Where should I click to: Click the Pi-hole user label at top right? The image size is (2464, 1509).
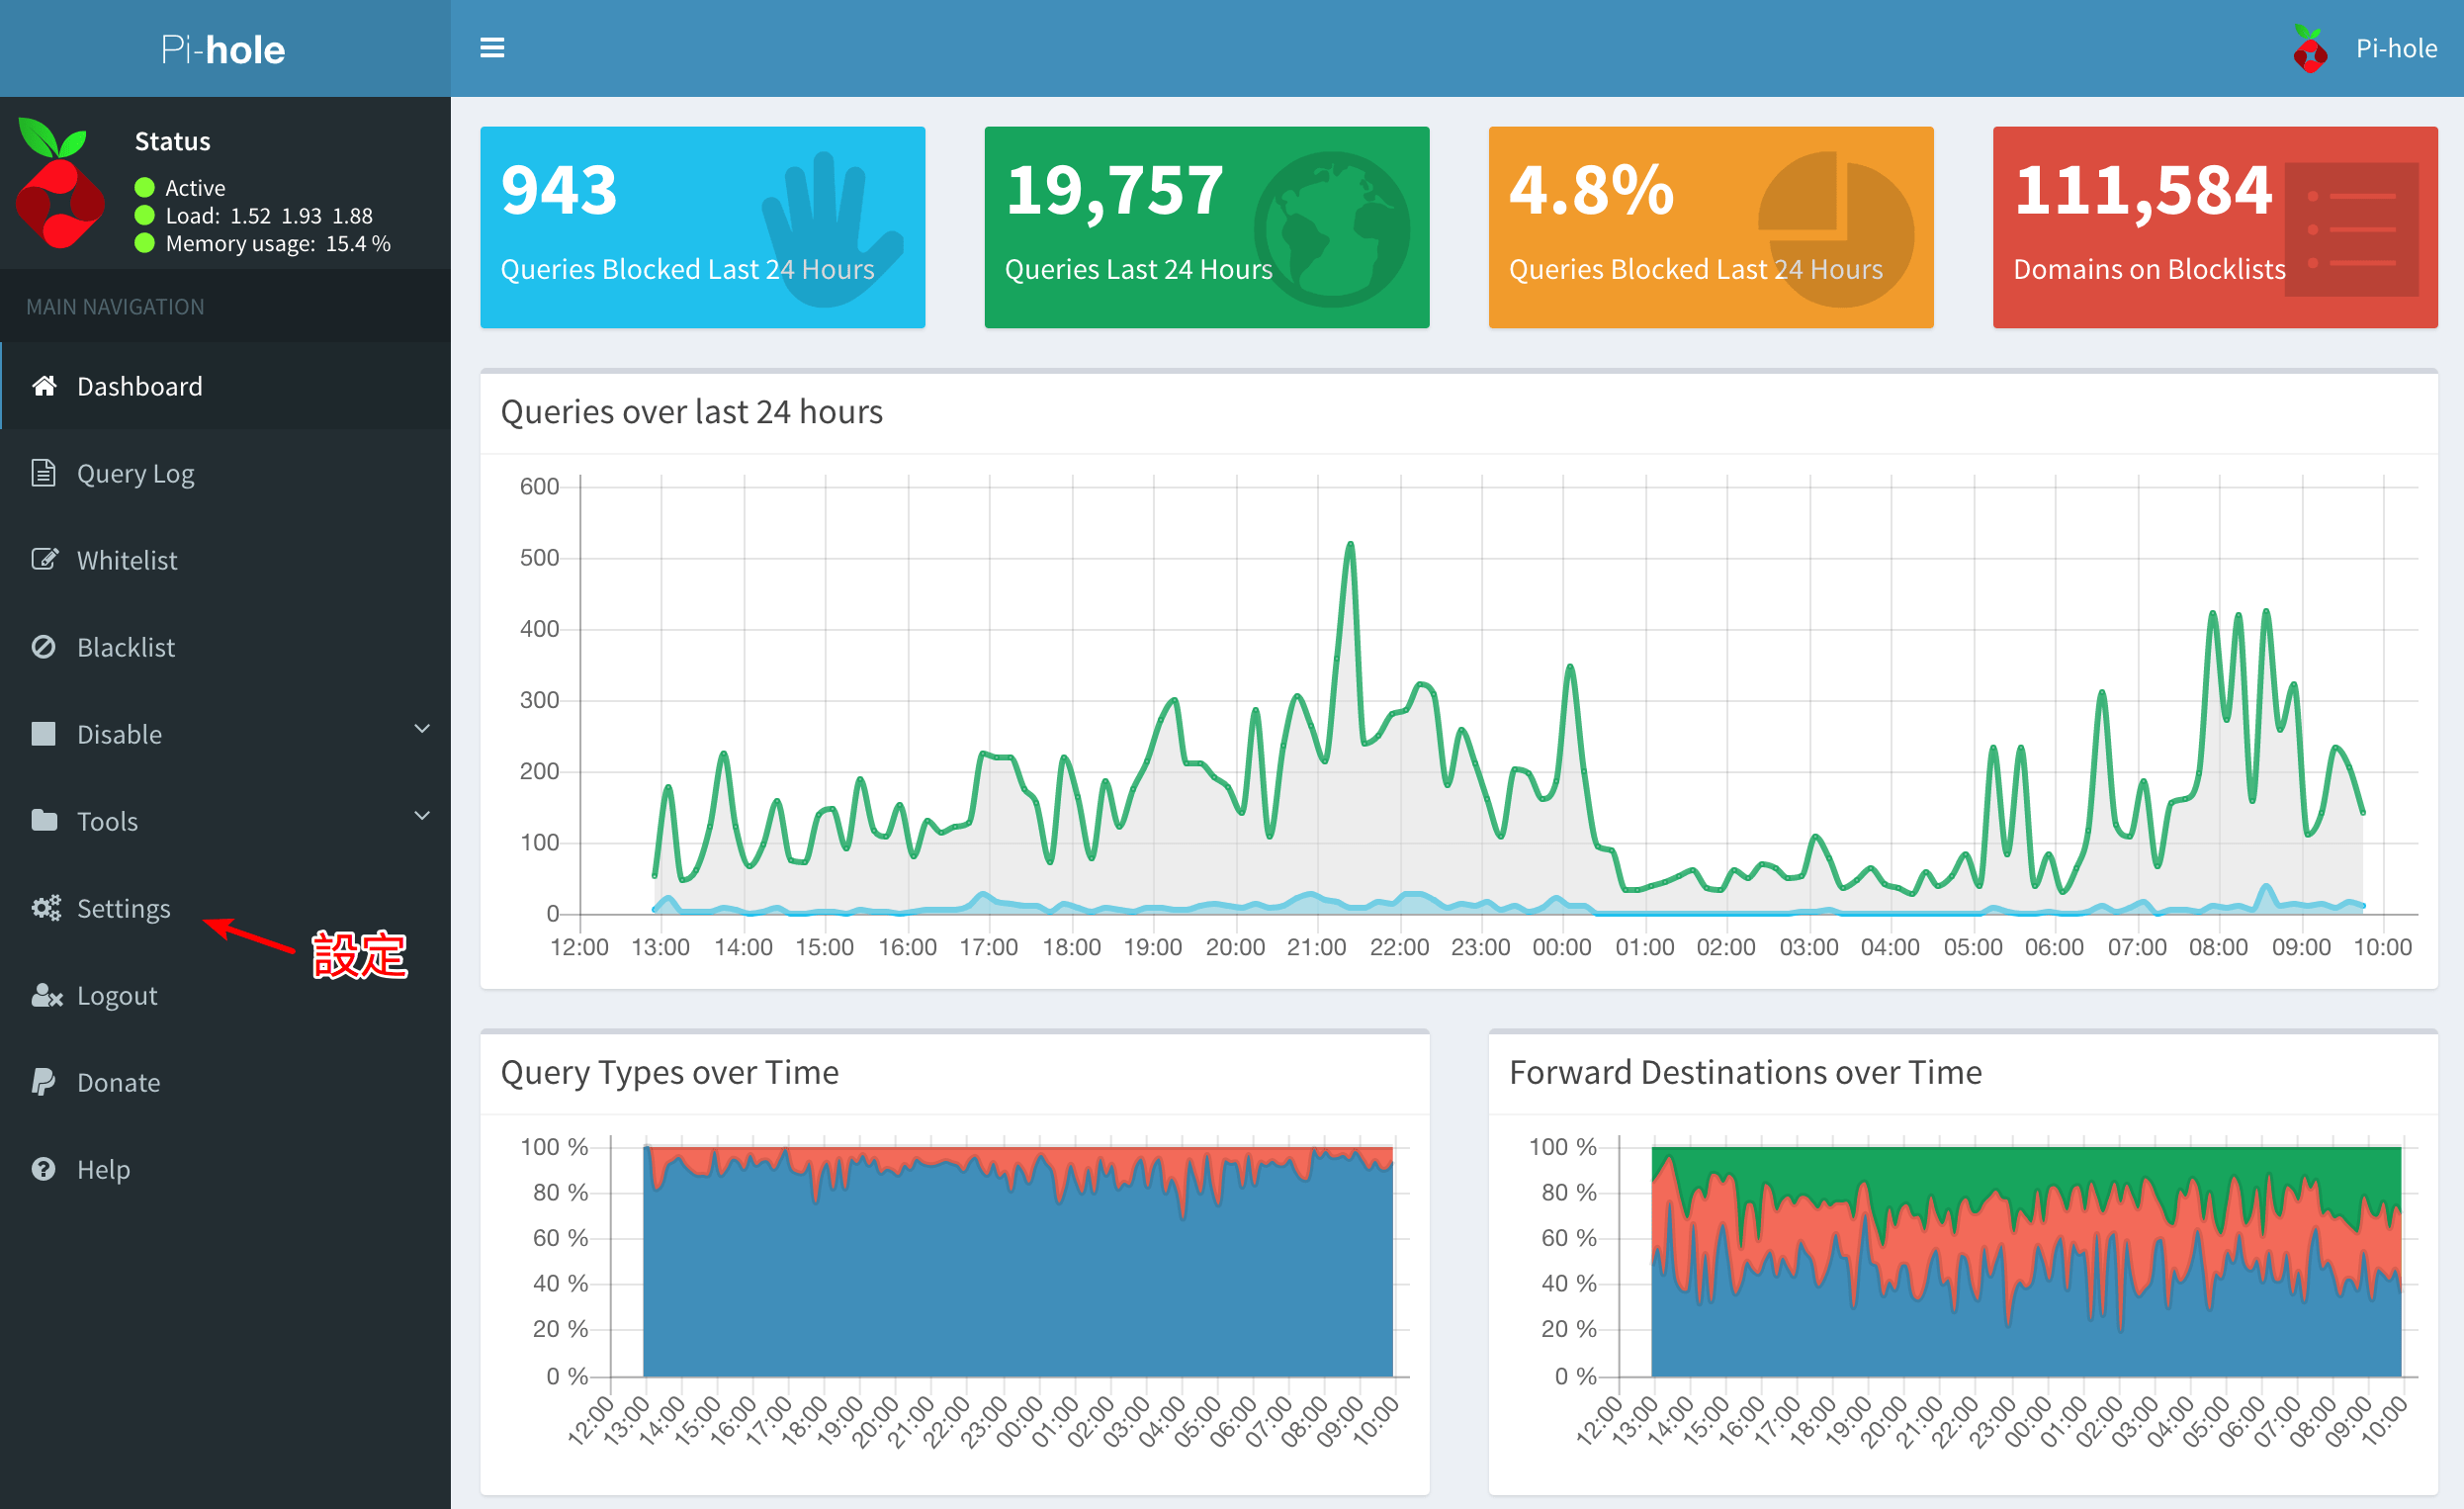(x=2396, y=49)
